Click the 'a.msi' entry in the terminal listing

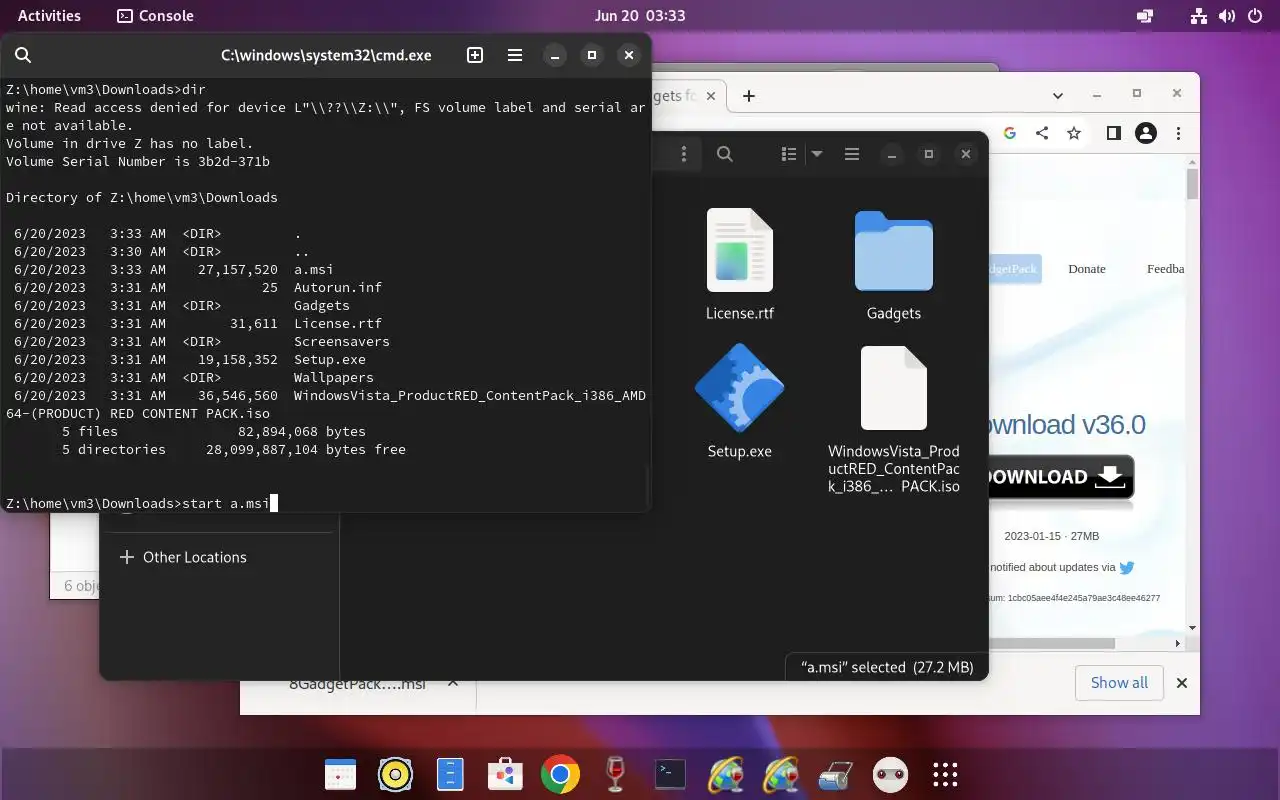click(x=313, y=269)
